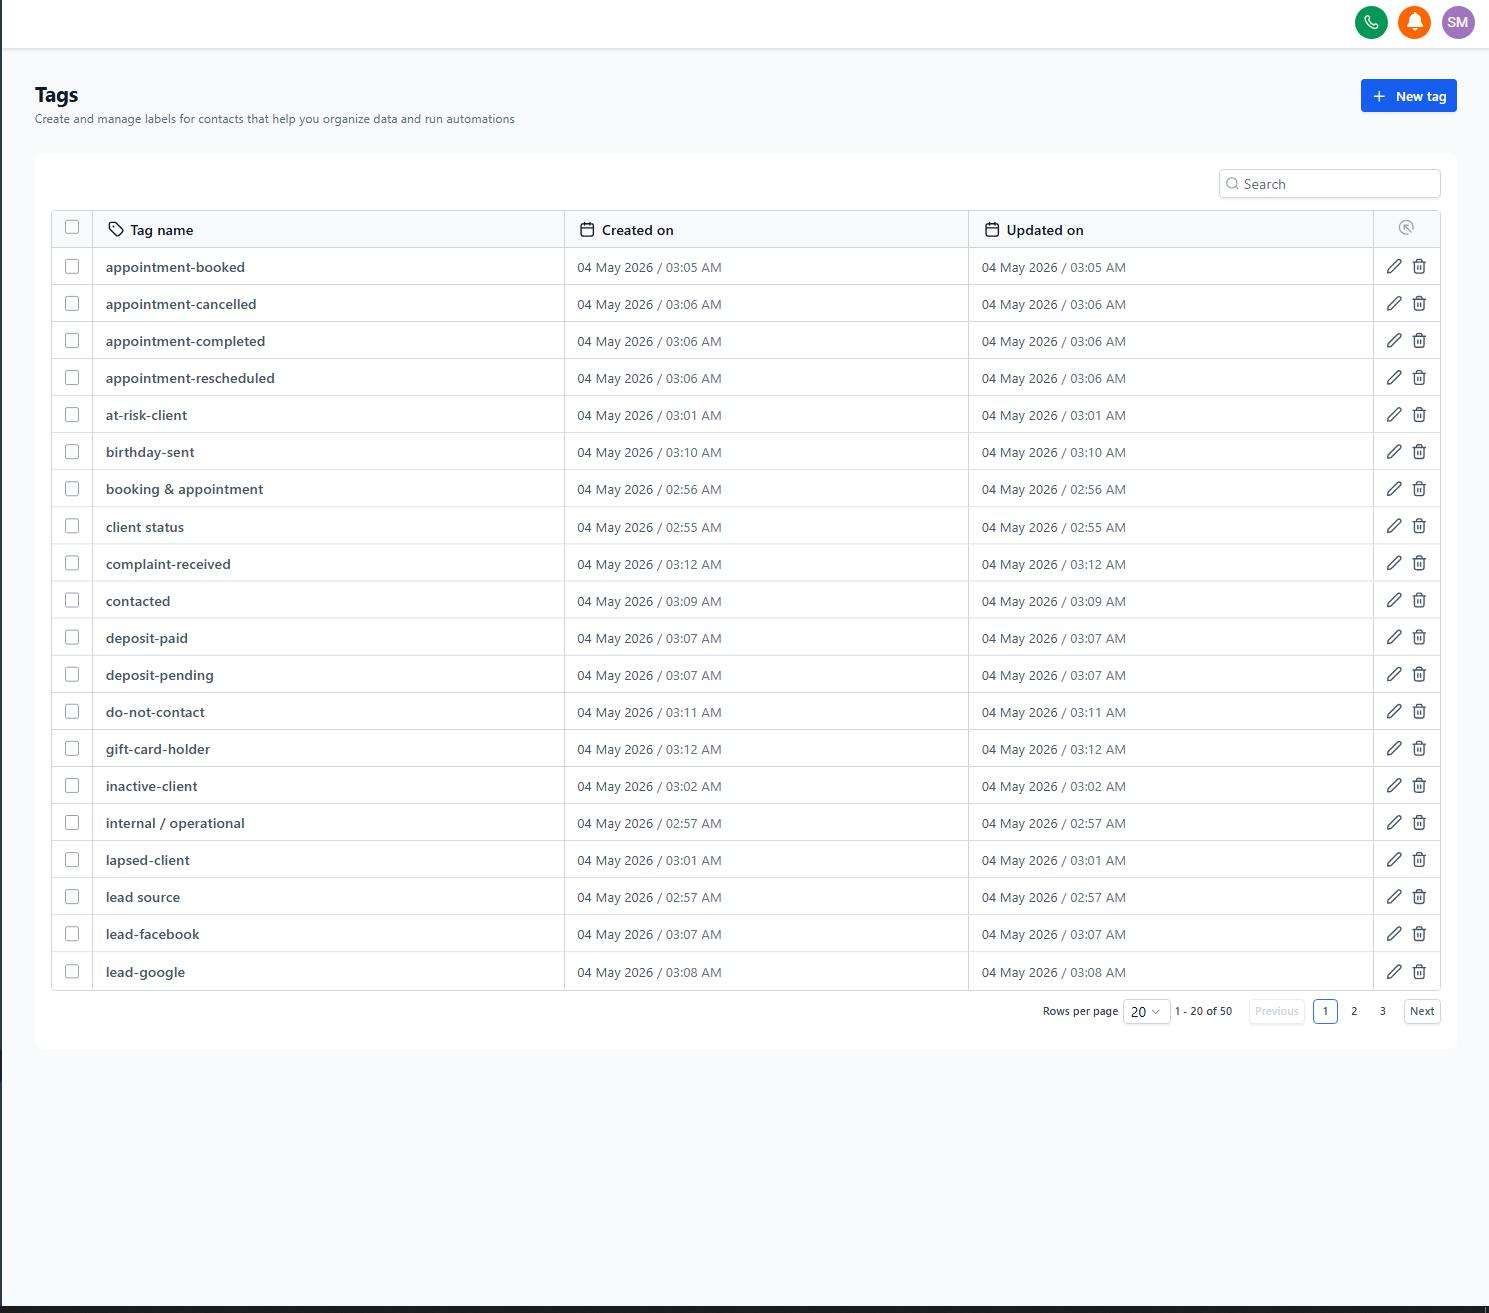Image resolution: width=1489 pixels, height=1313 pixels.
Task: Delete the lead source tag
Action: (x=1419, y=896)
